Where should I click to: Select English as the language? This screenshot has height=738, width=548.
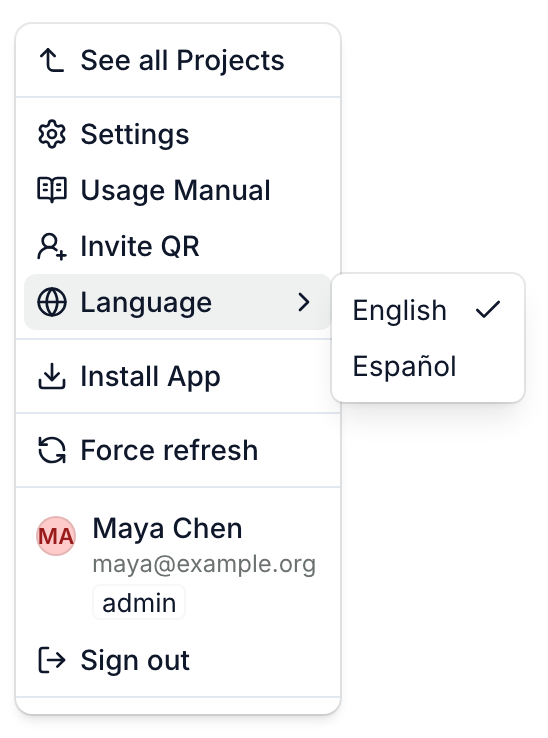[428, 310]
